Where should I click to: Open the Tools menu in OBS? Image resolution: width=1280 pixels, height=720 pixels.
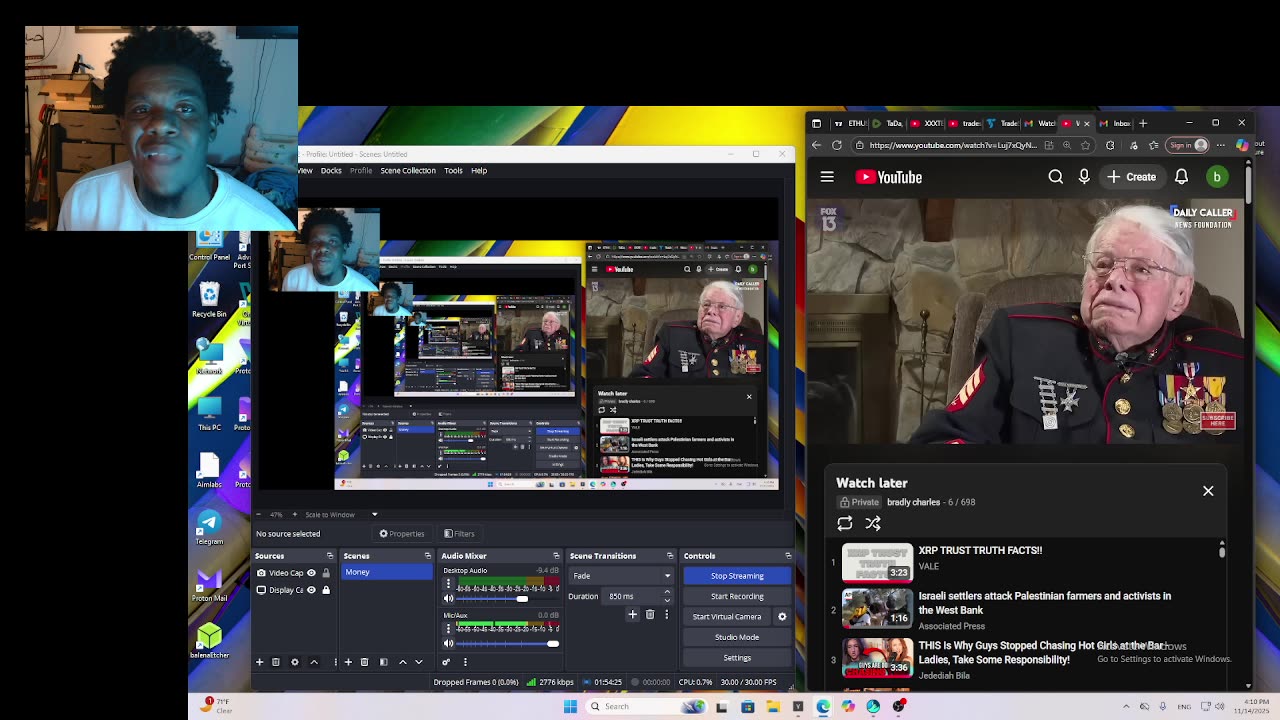coord(453,171)
